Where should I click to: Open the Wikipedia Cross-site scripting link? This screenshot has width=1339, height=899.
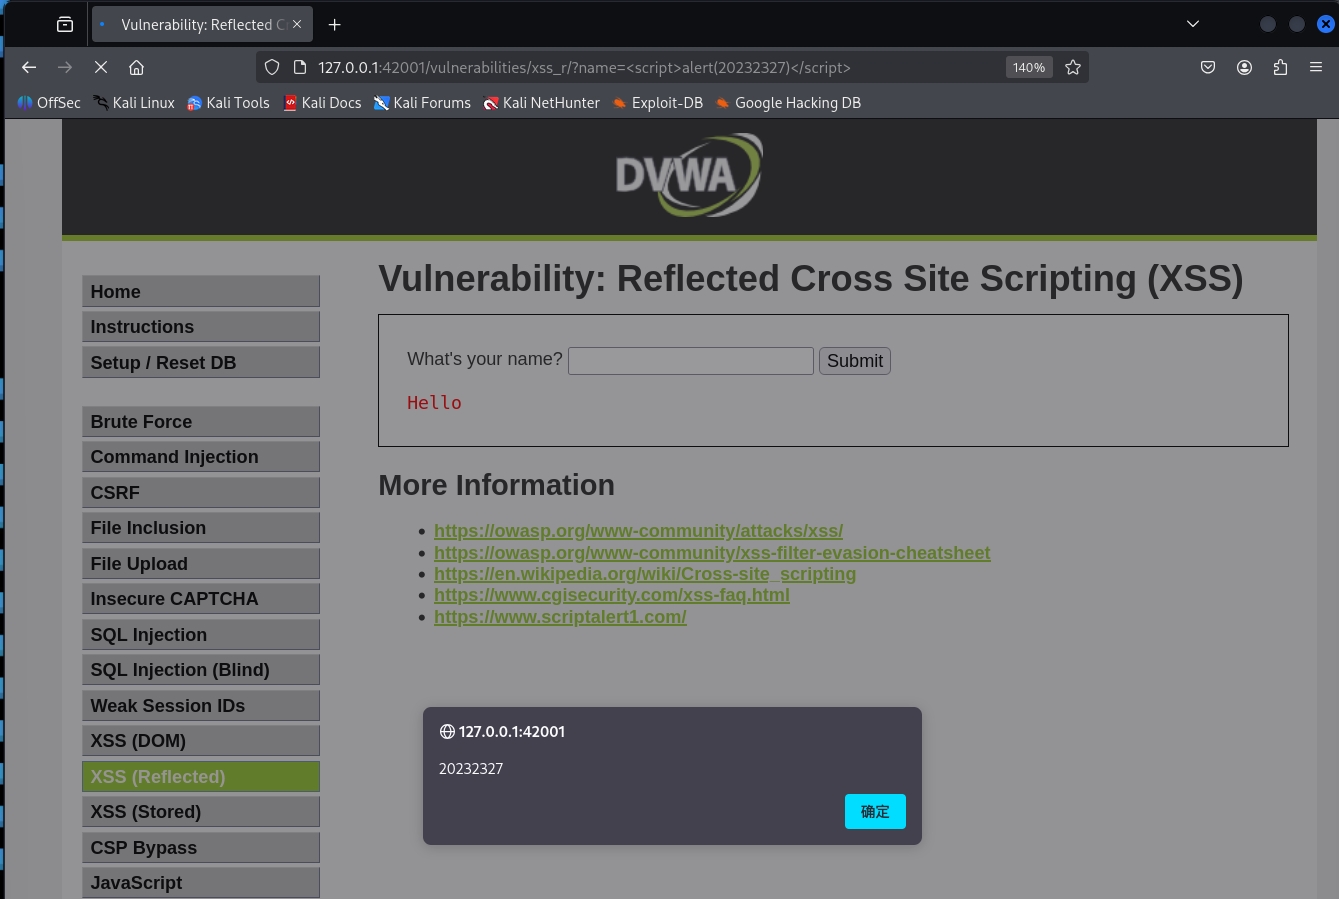tap(645, 574)
